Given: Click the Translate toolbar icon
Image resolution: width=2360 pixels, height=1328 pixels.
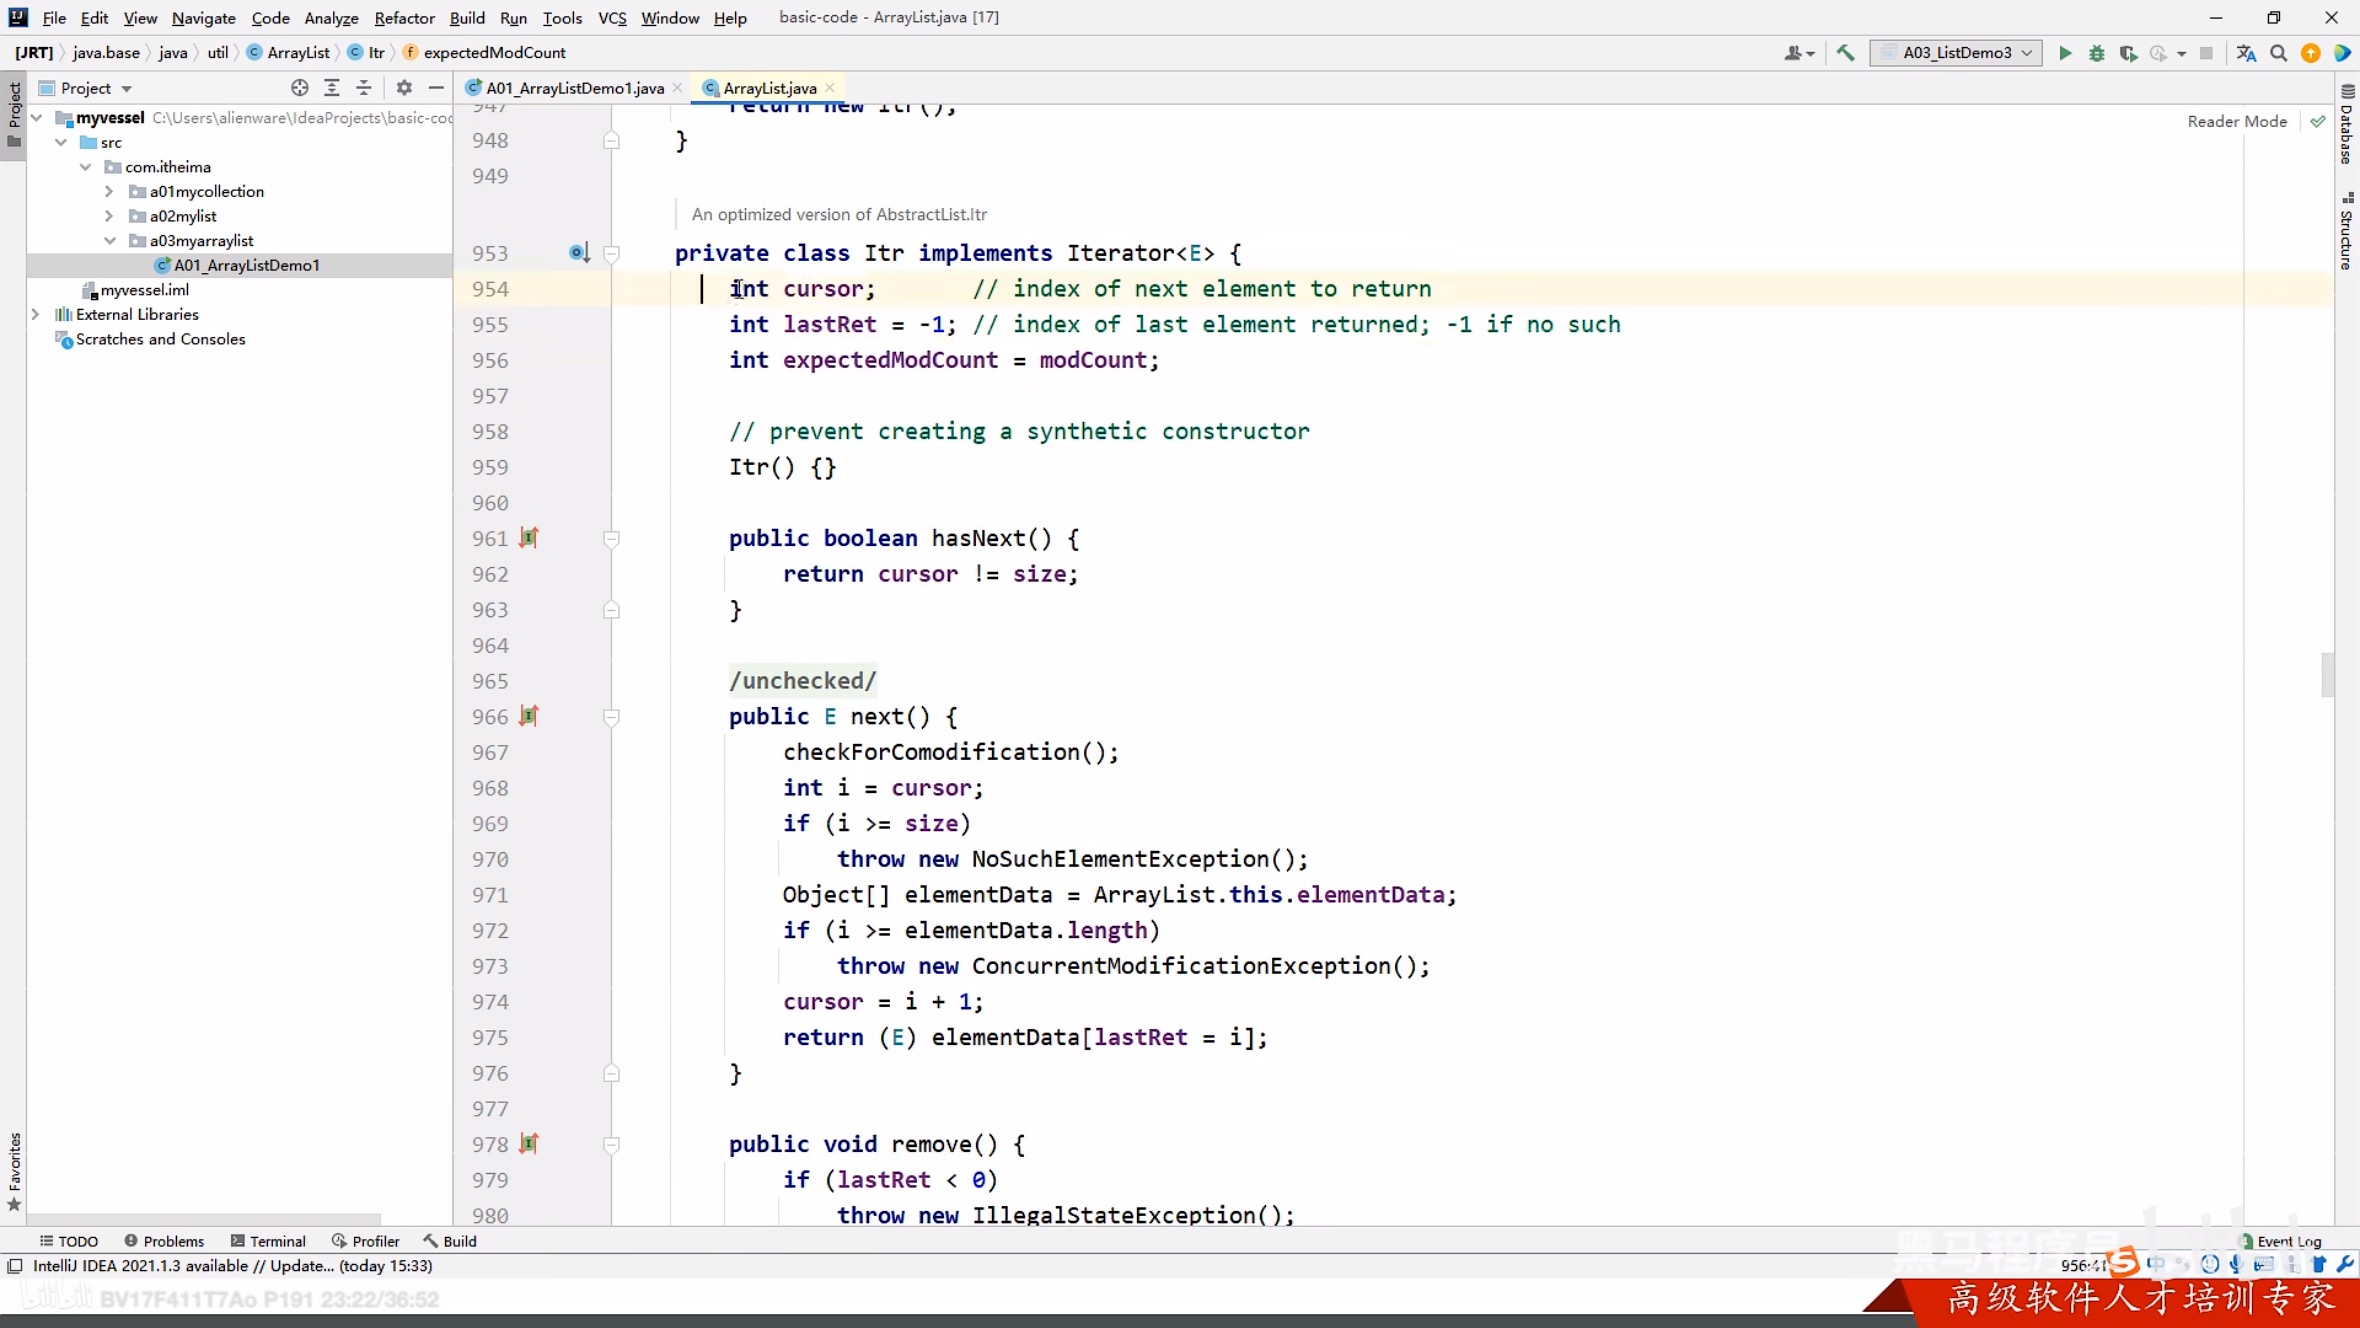Looking at the screenshot, I should click(2247, 53).
